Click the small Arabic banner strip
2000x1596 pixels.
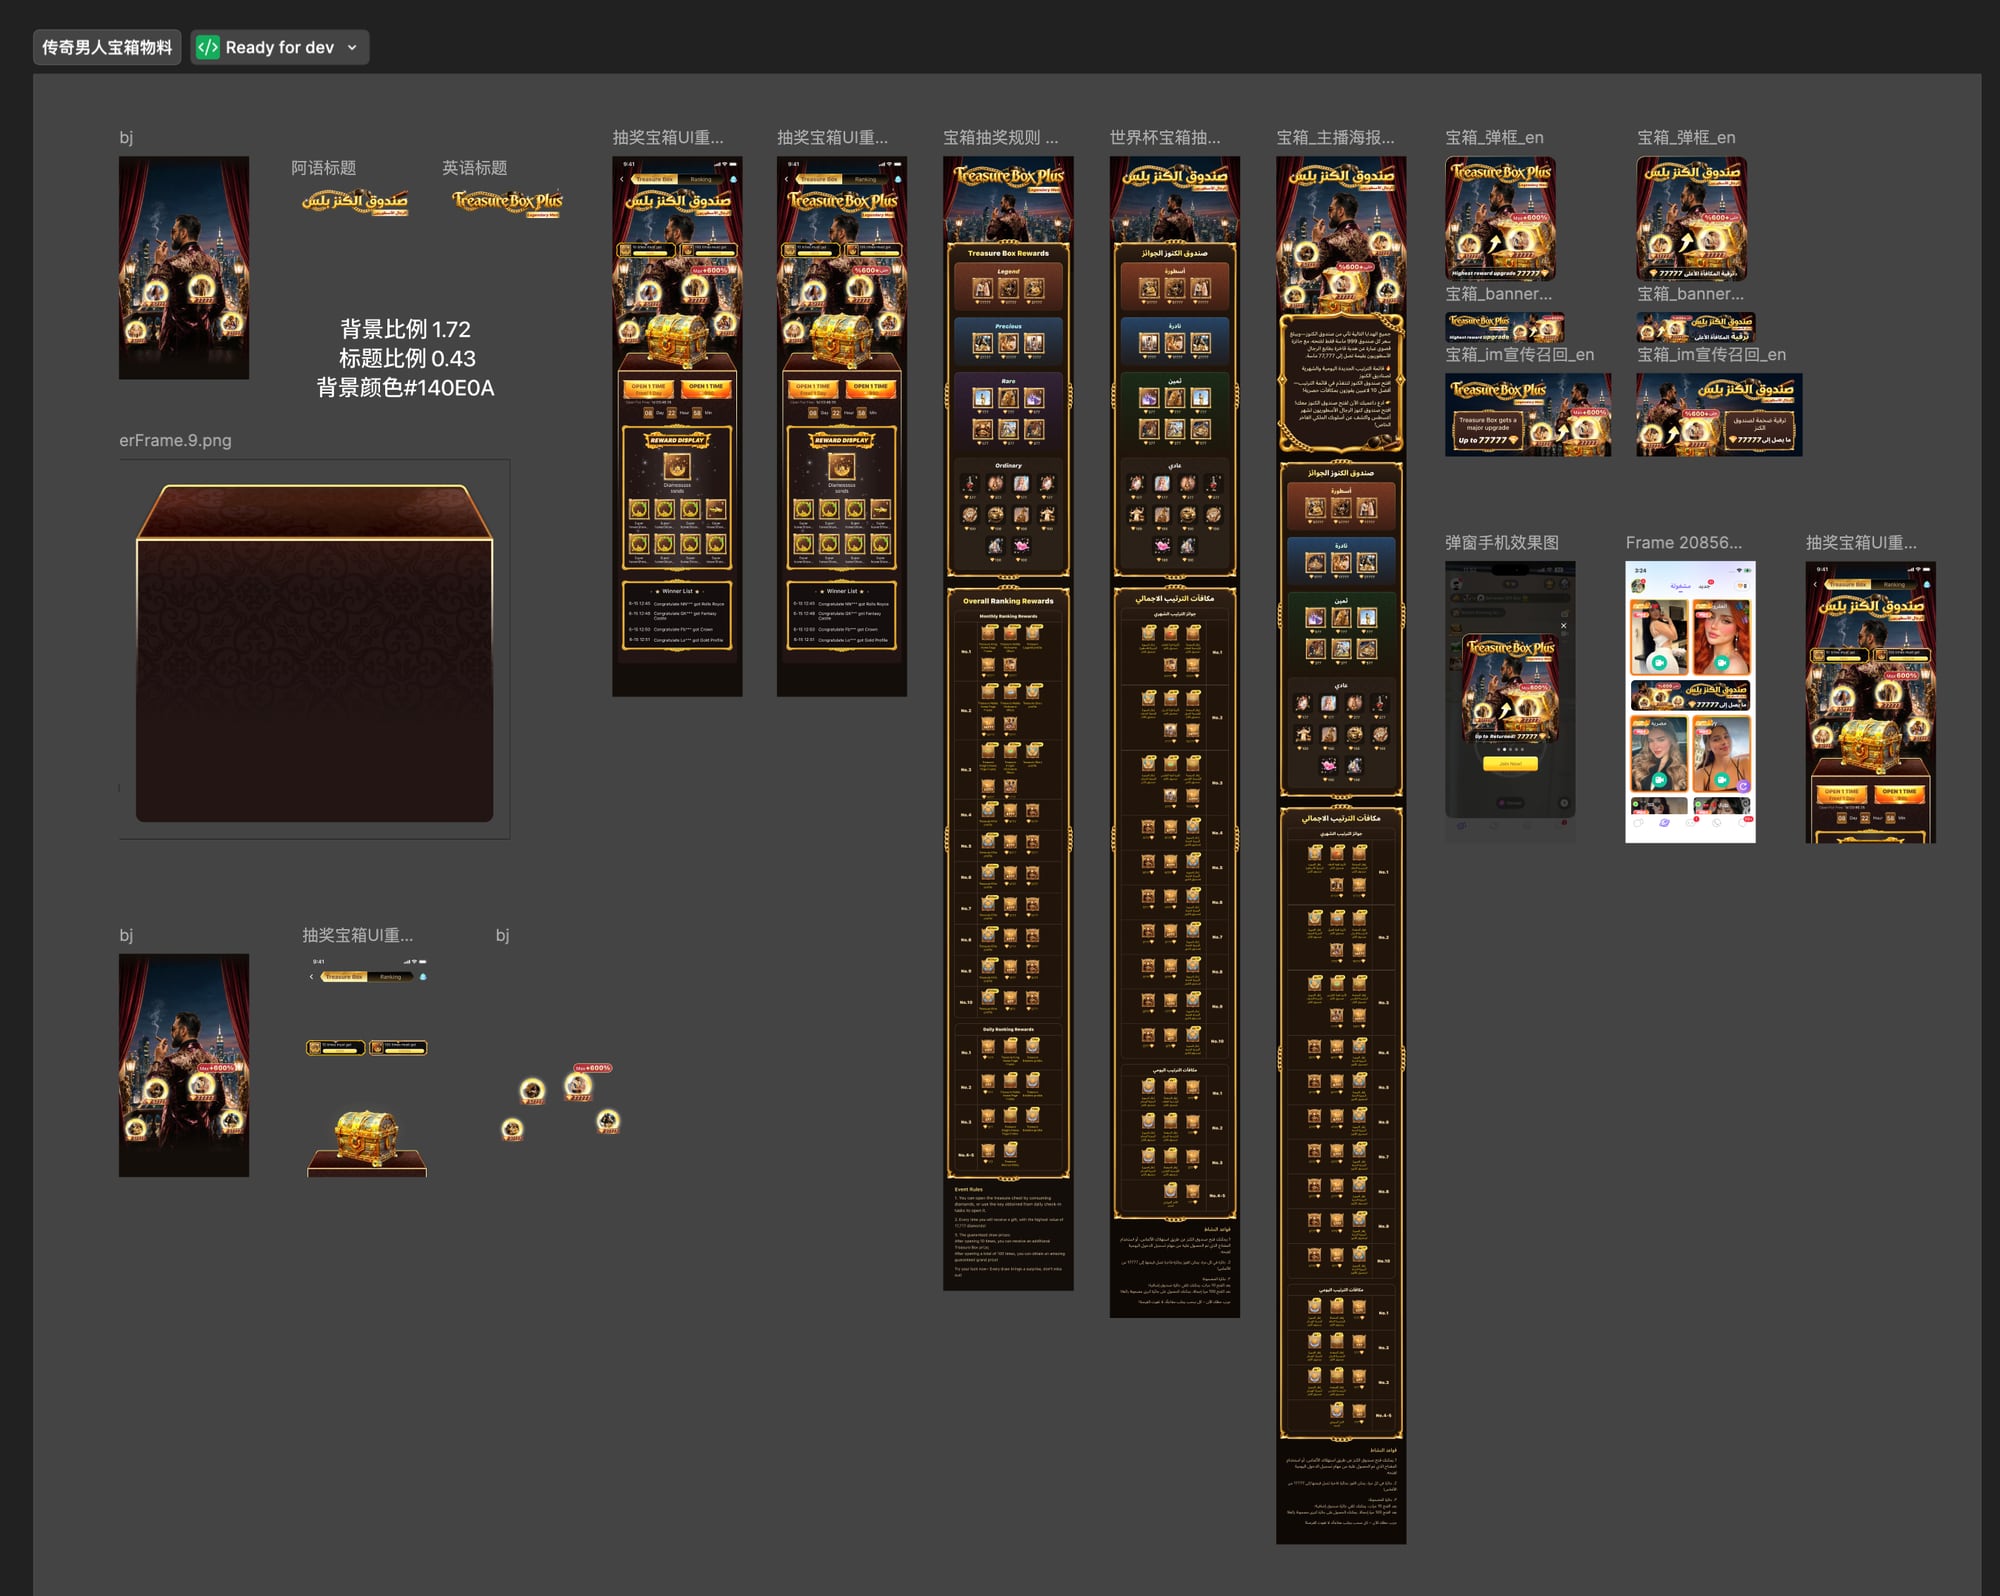(1695, 327)
